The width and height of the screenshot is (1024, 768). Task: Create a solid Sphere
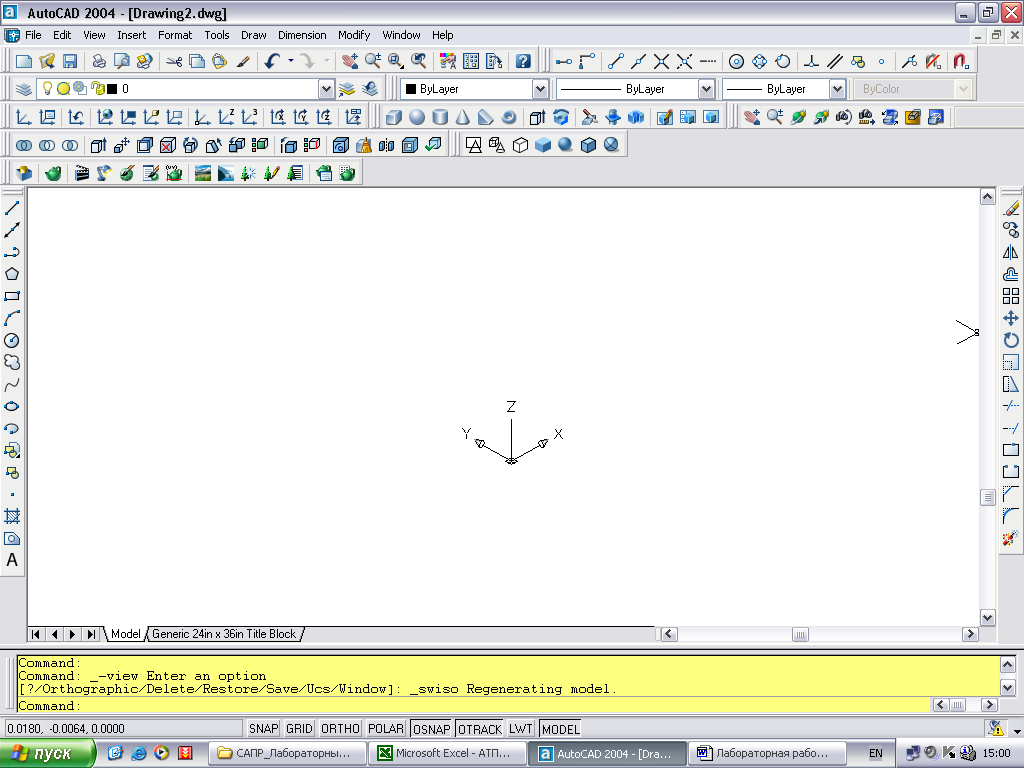[417, 118]
